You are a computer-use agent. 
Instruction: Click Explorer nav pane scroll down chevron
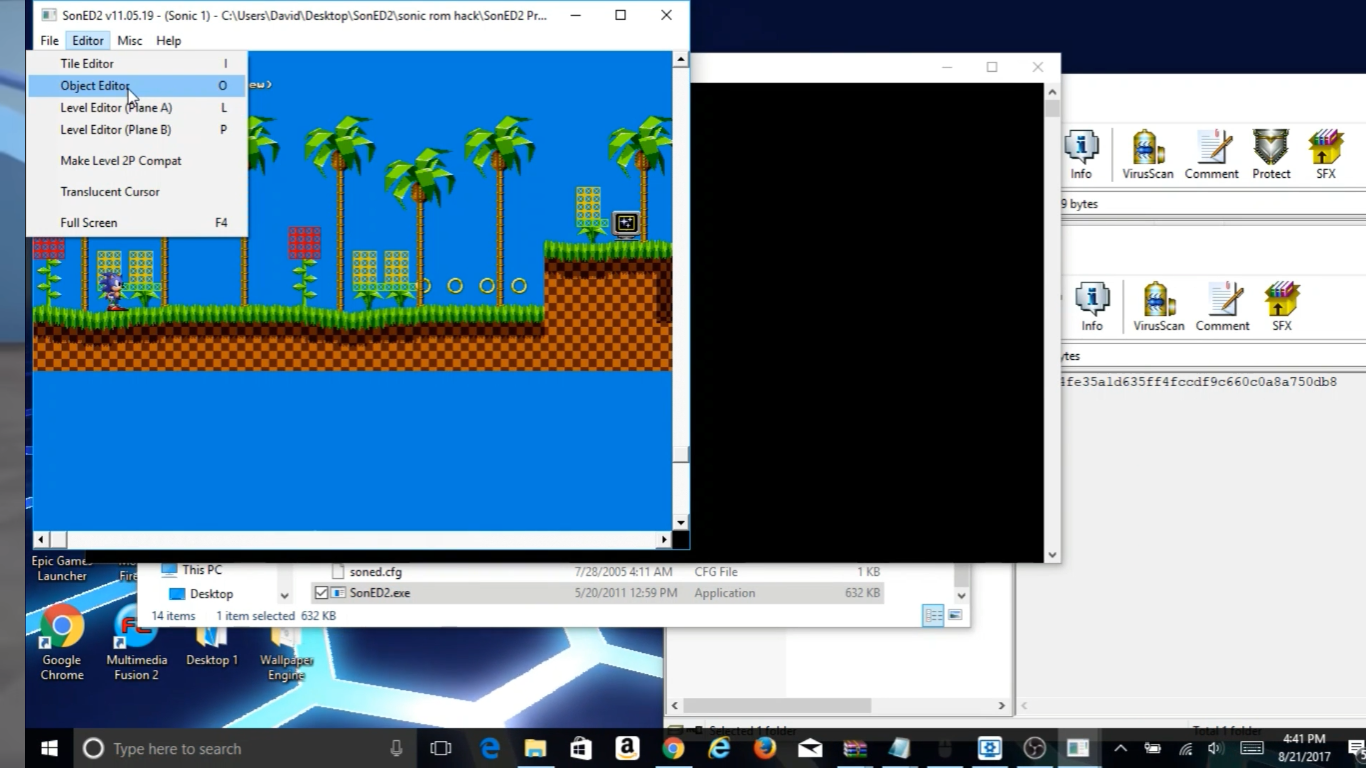pyautogui.click(x=284, y=595)
